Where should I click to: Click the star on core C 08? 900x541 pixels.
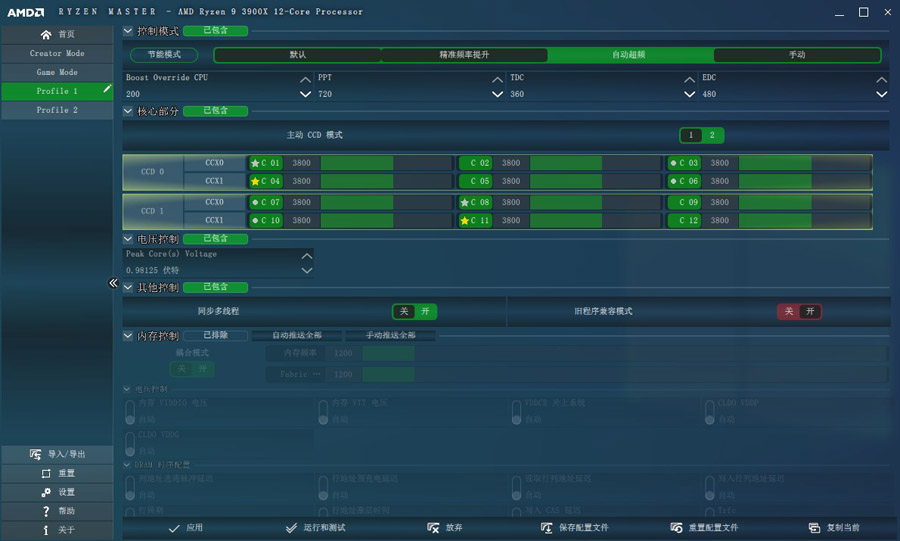(464, 203)
